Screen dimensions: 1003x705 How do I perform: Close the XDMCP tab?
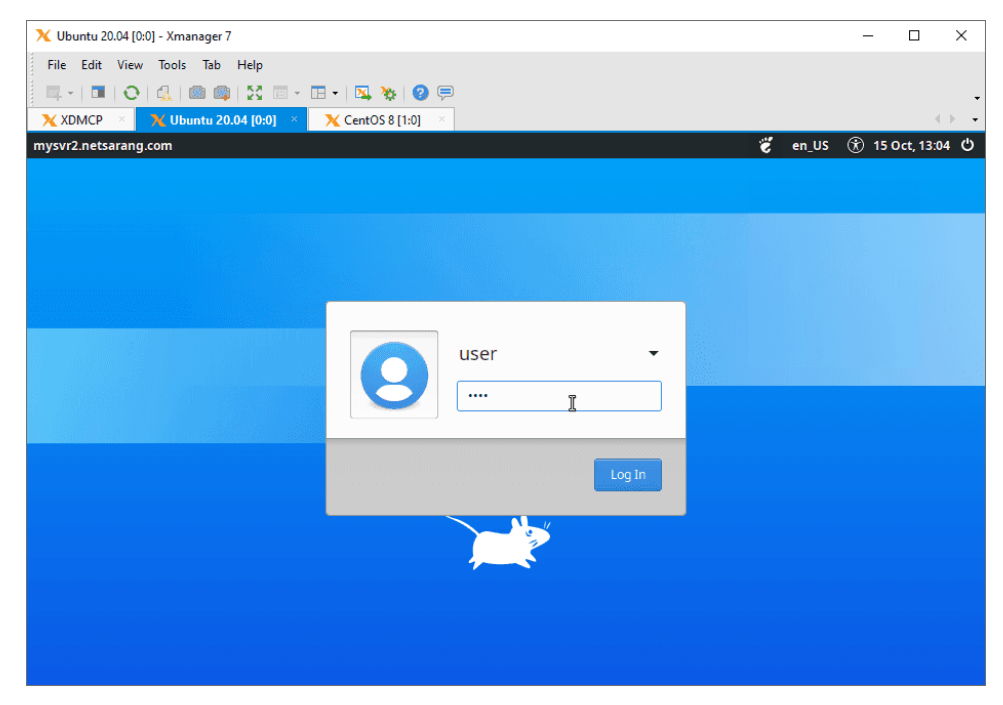pos(122,119)
